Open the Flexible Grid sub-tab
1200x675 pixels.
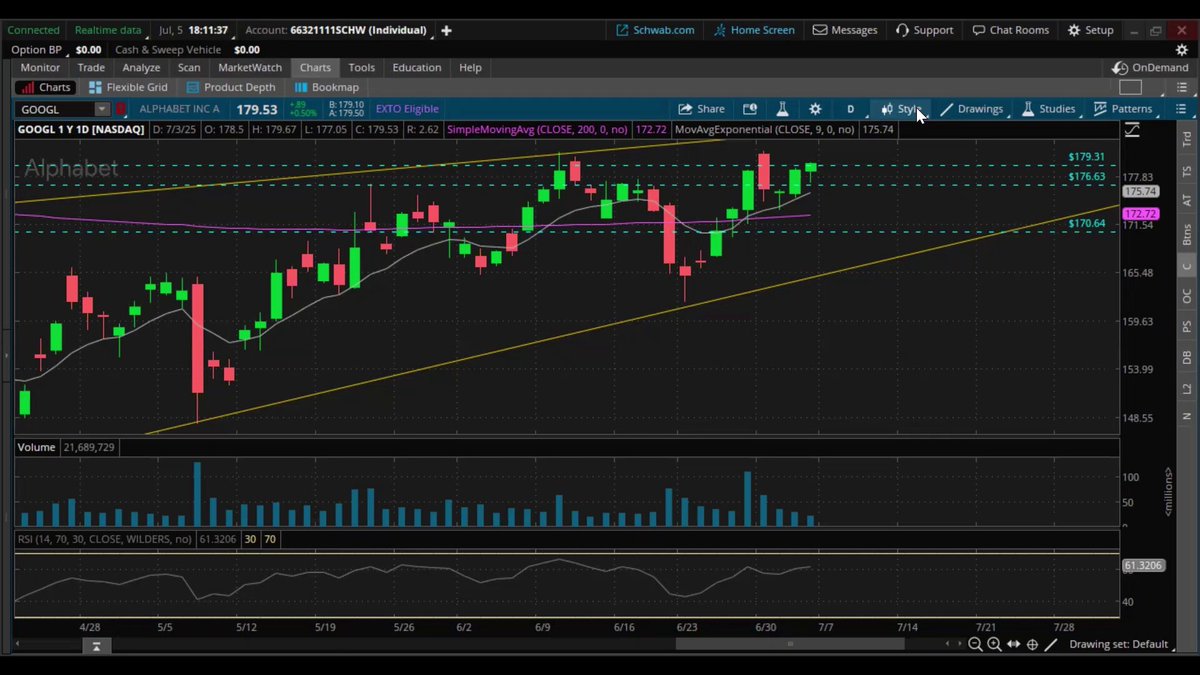pyautogui.click(x=128, y=88)
